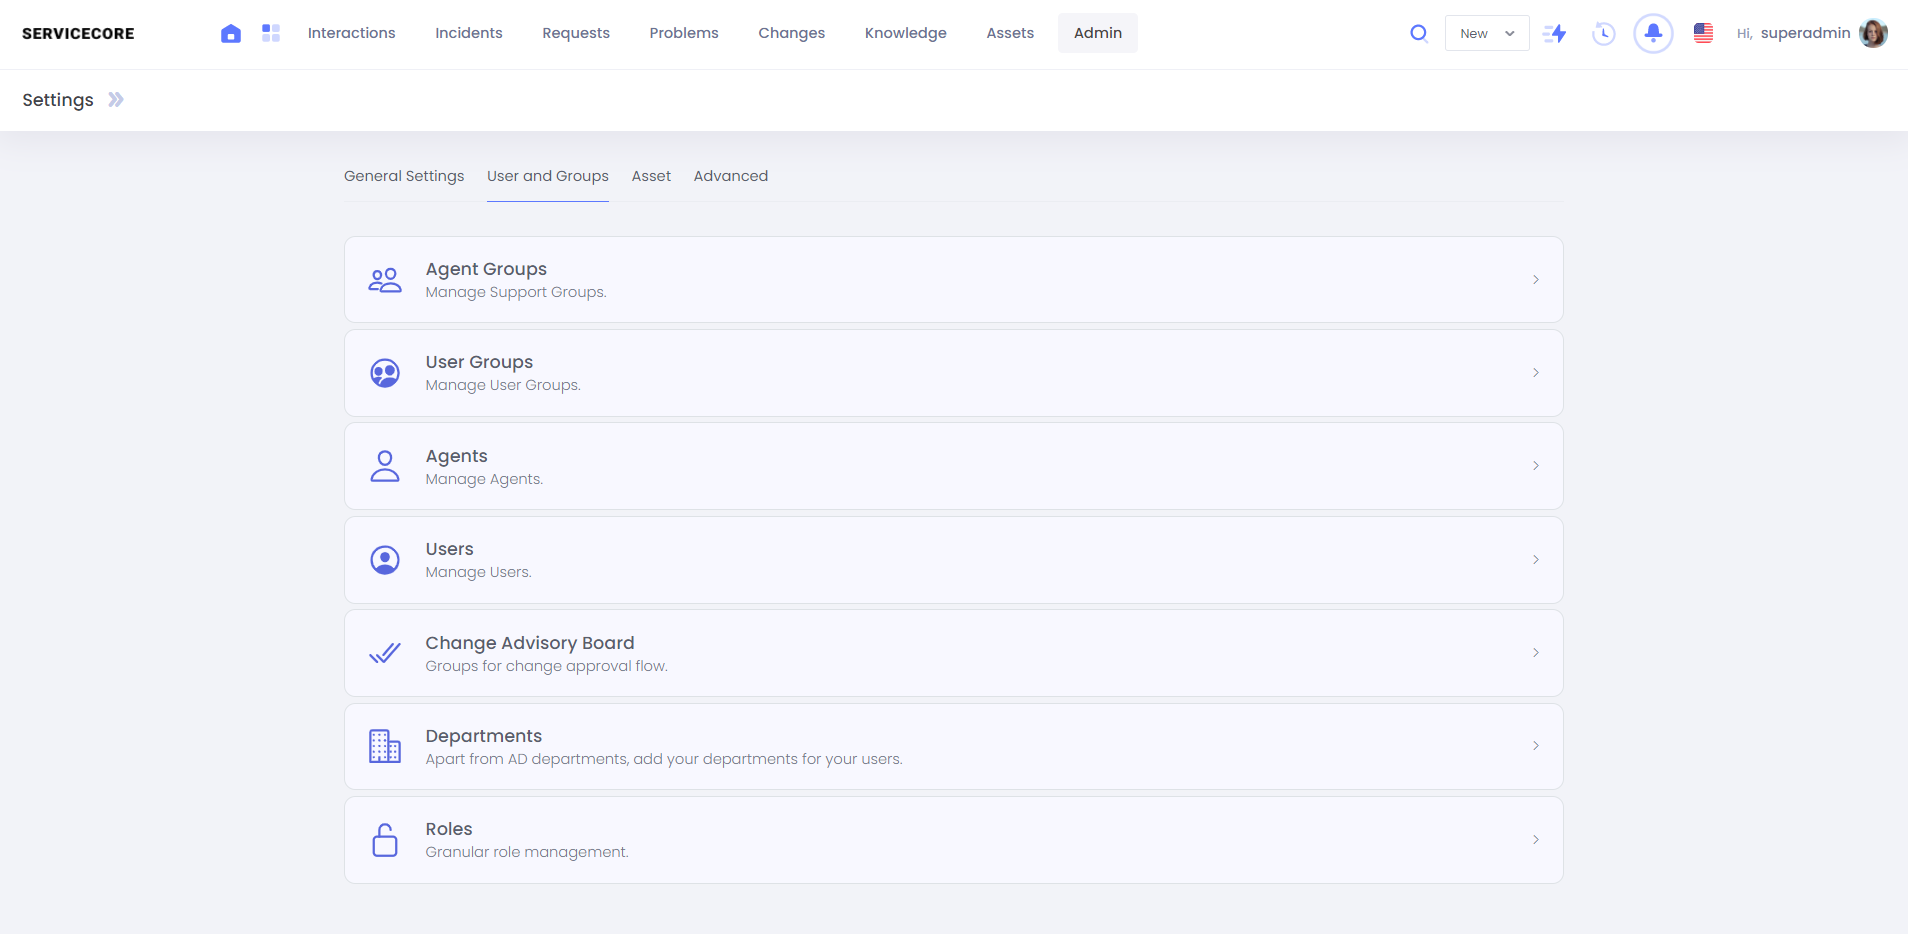Expand the Roles row arrow

click(x=1535, y=840)
